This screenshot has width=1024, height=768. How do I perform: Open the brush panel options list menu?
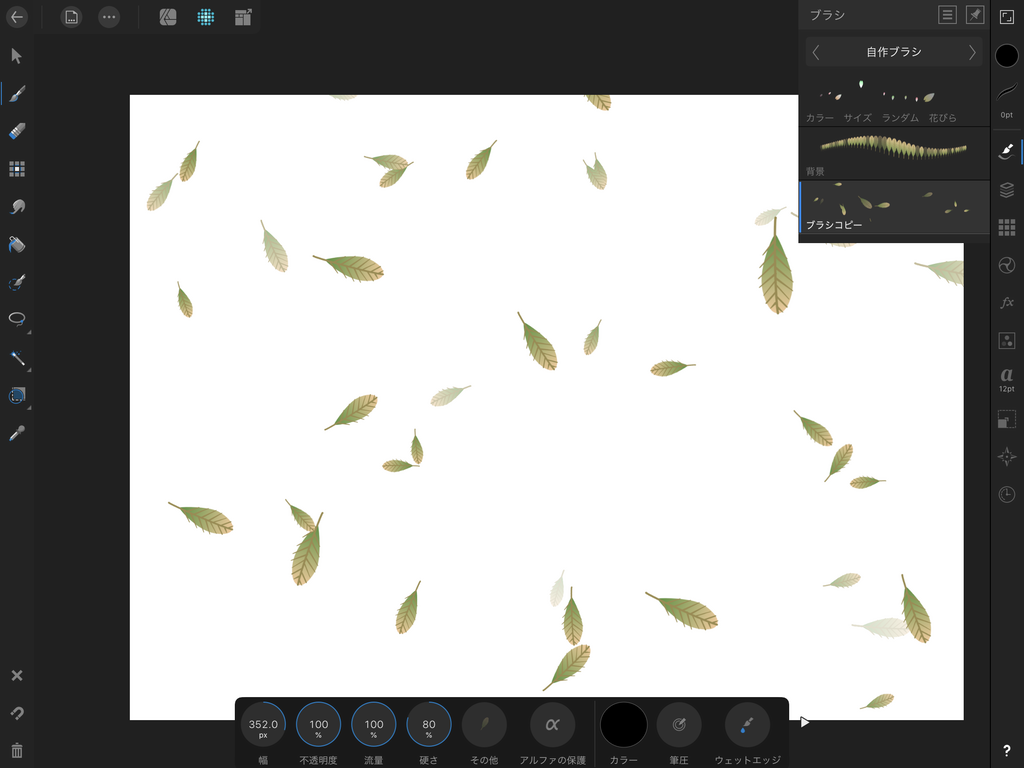[946, 14]
